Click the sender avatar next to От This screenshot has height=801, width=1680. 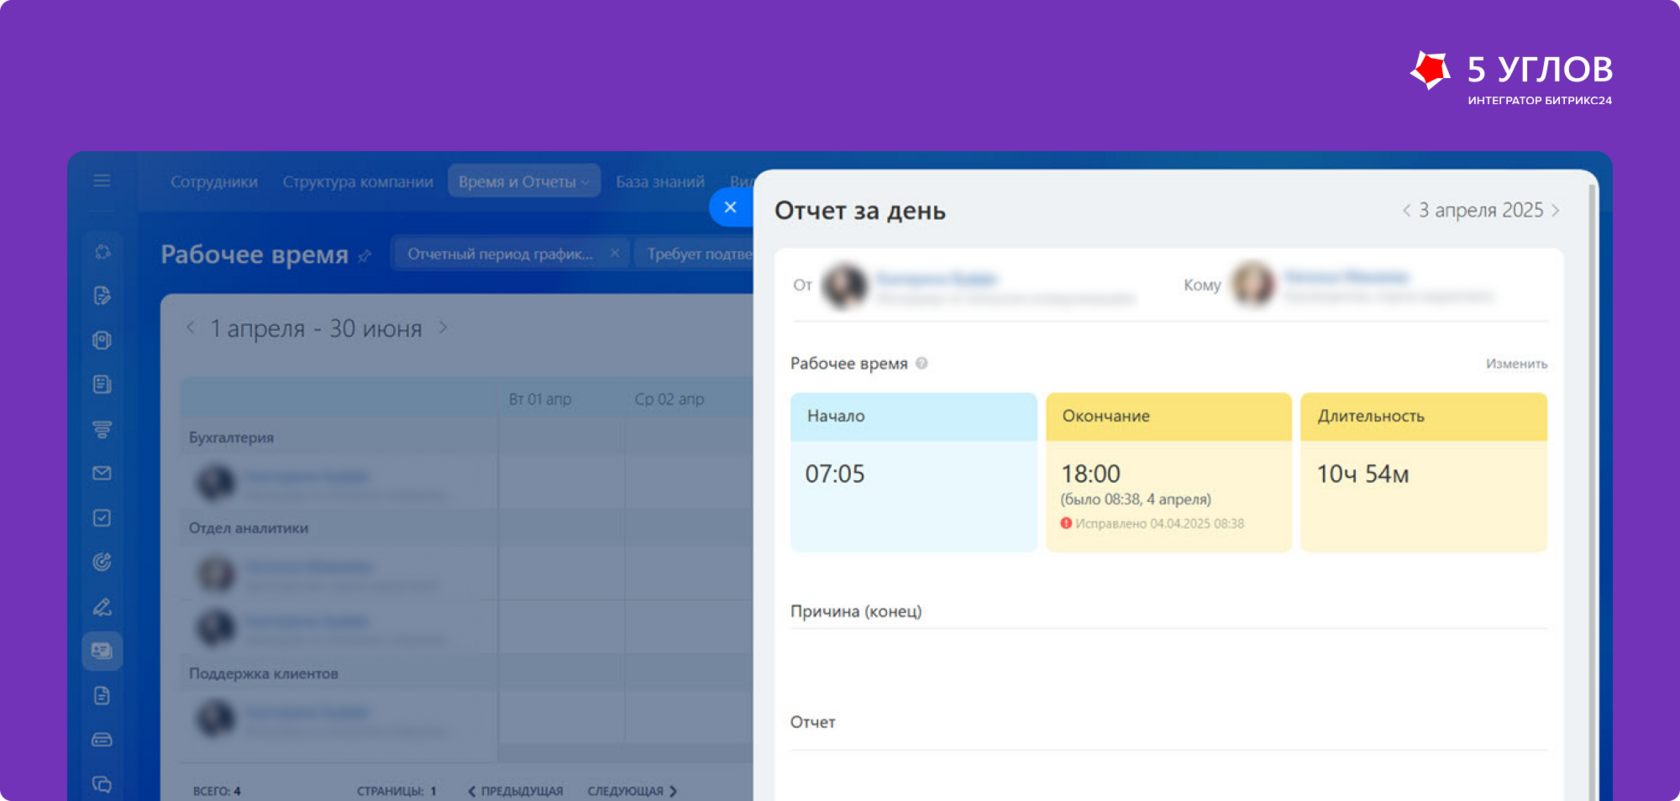click(845, 286)
